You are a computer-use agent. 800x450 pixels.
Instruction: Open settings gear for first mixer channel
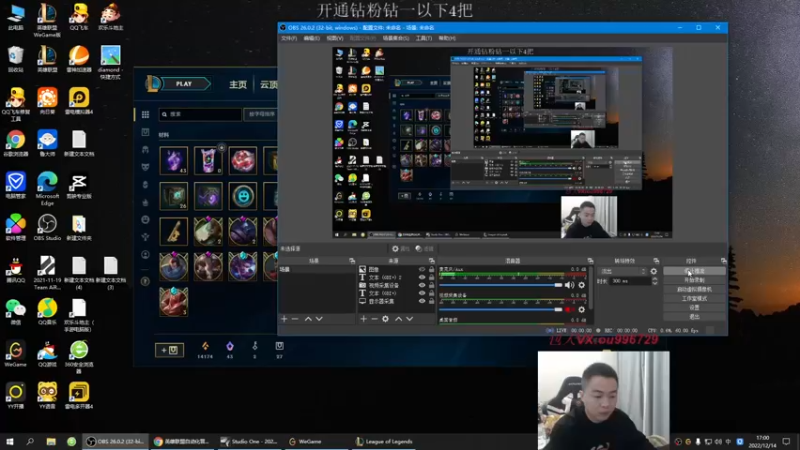[x=581, y=285]
